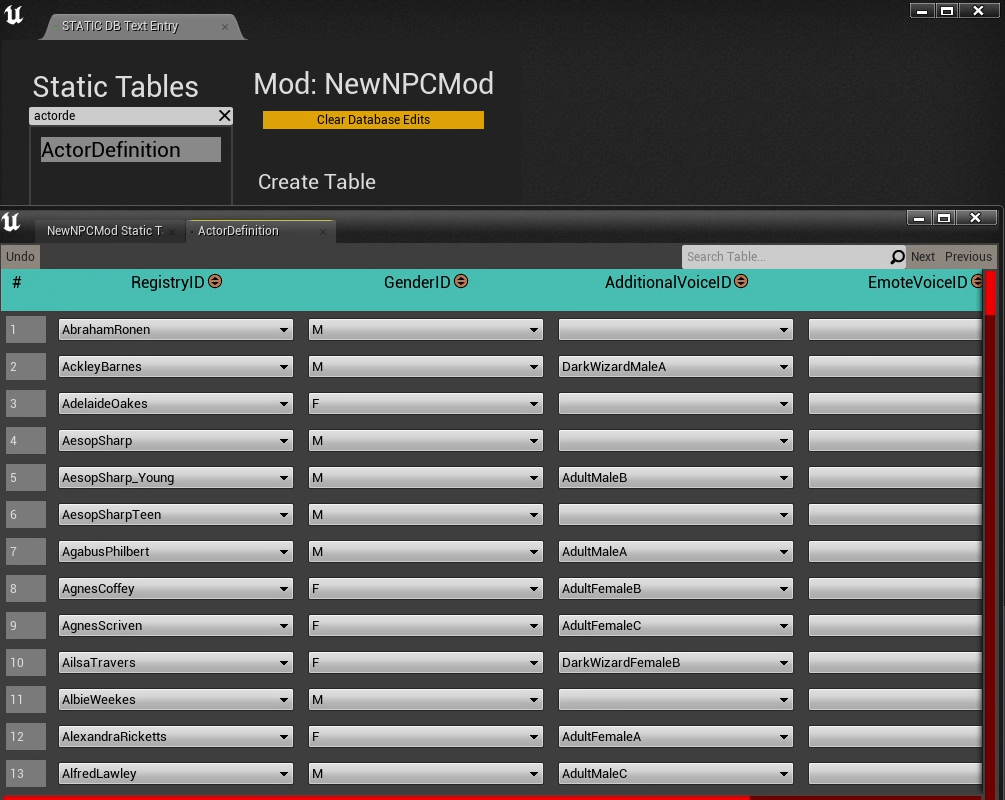Open the AesopSharpTeen RegistryID dropdown
Screen dimensions: 1005x800
click(176, 515)
